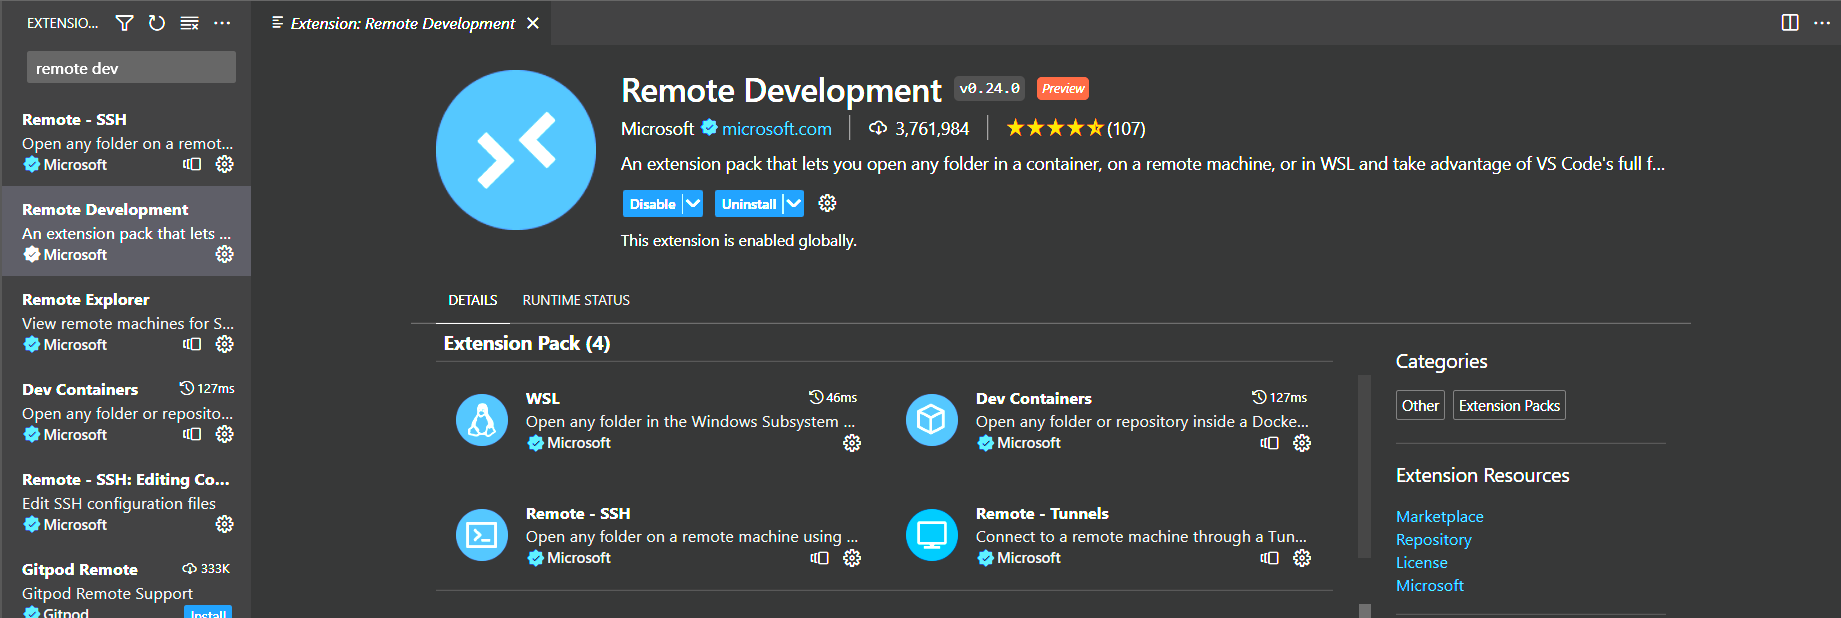This screenshot has height=618, width=1841.
Task: Open Extensions view more actions menu
Action: point(222,23)
